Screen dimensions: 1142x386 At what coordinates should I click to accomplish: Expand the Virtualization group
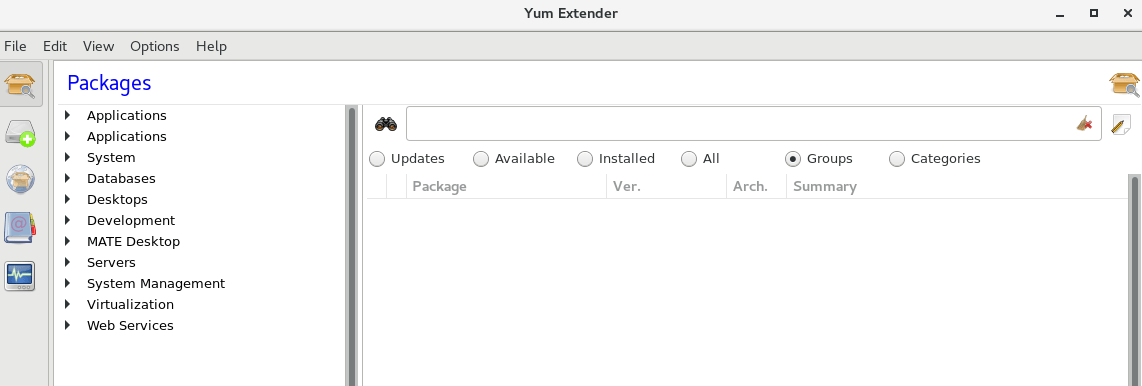pos(68,304)
